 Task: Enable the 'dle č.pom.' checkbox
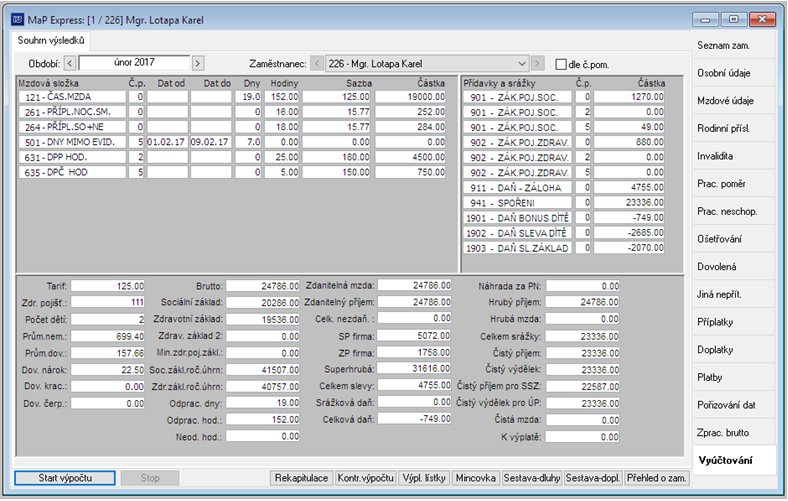click(x=561, y=64)
